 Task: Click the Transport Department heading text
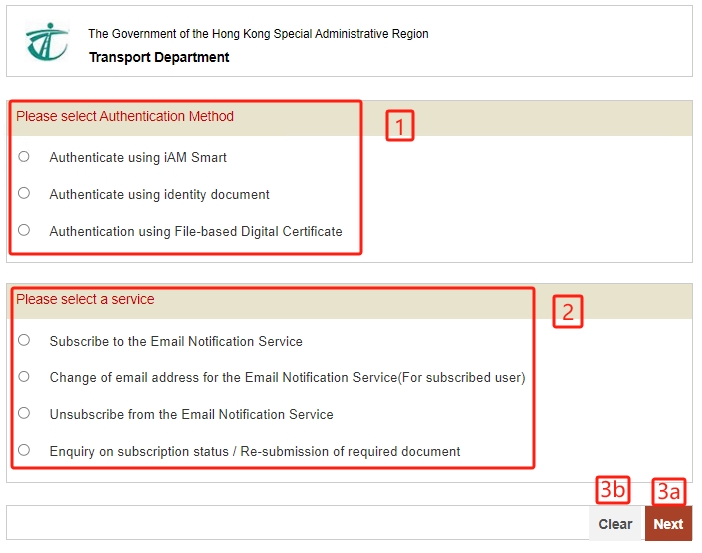pyautogui.click(x=159, y=57)
